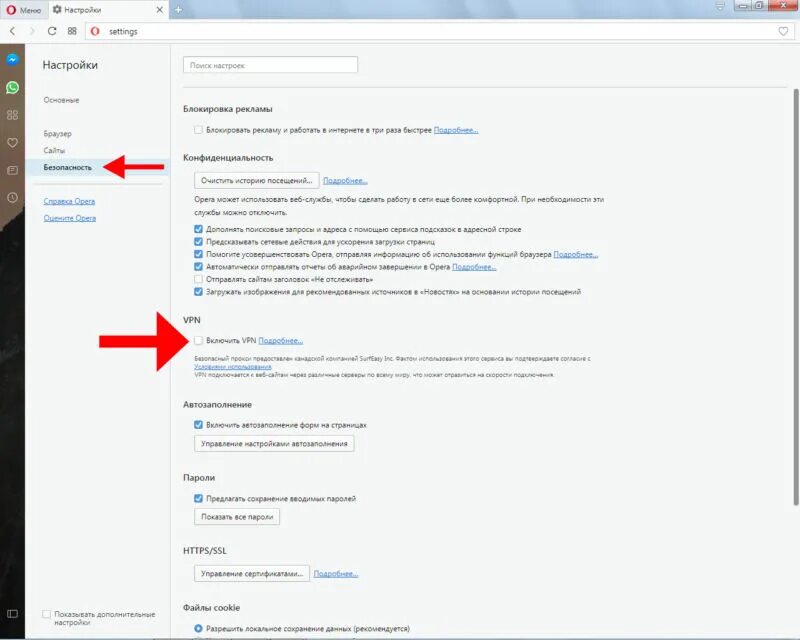Uncheck Предсказывать сетевые действия checkbox
Screen dimensions: 800x640
tap(198, 241)
